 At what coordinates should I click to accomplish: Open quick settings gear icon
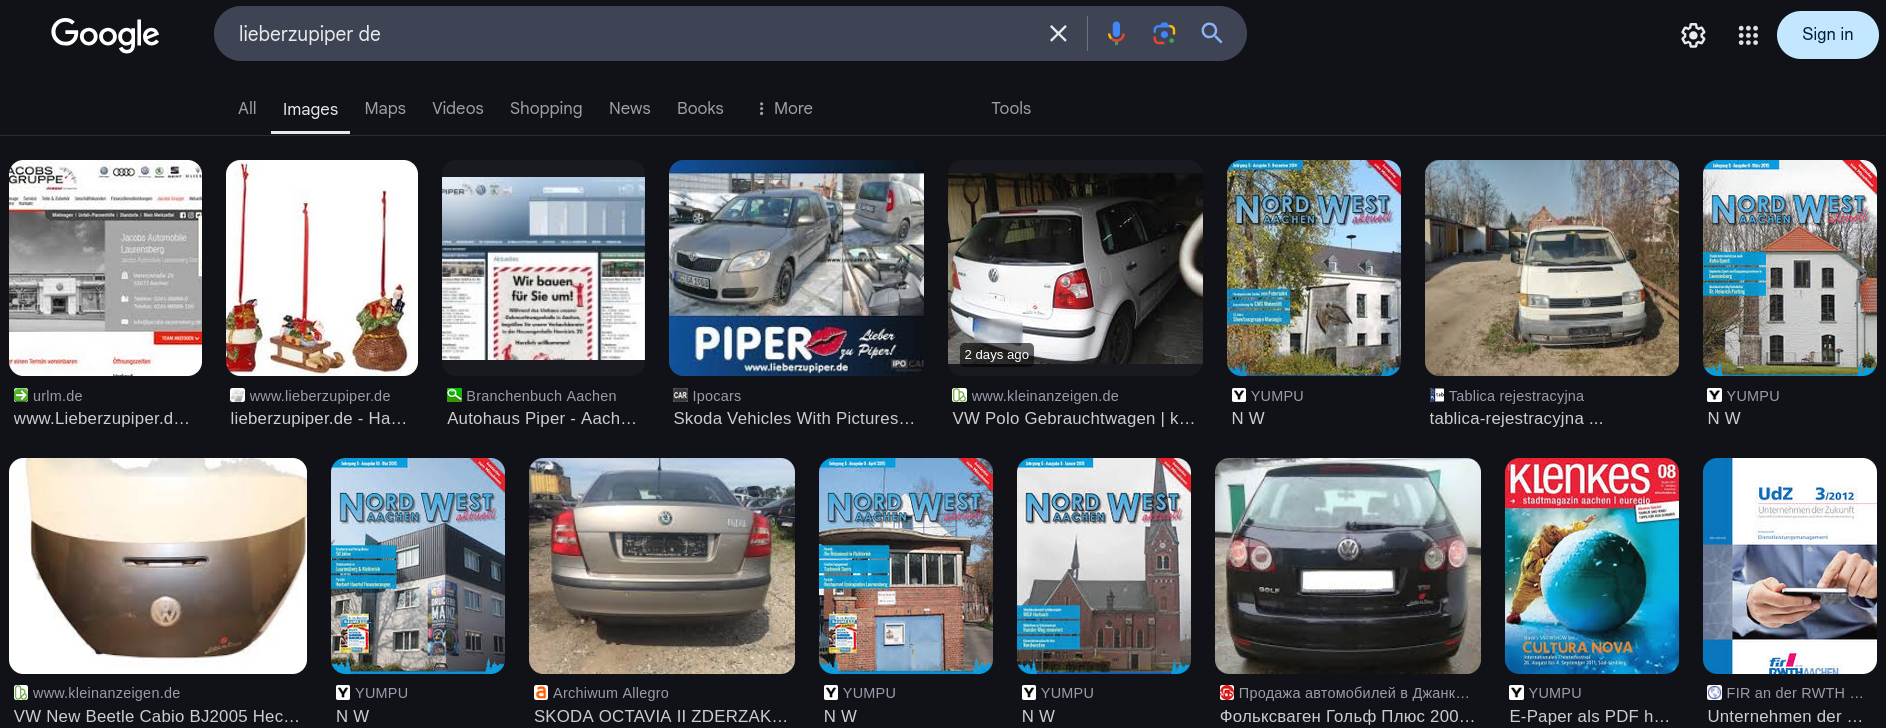pos(1693,36)
